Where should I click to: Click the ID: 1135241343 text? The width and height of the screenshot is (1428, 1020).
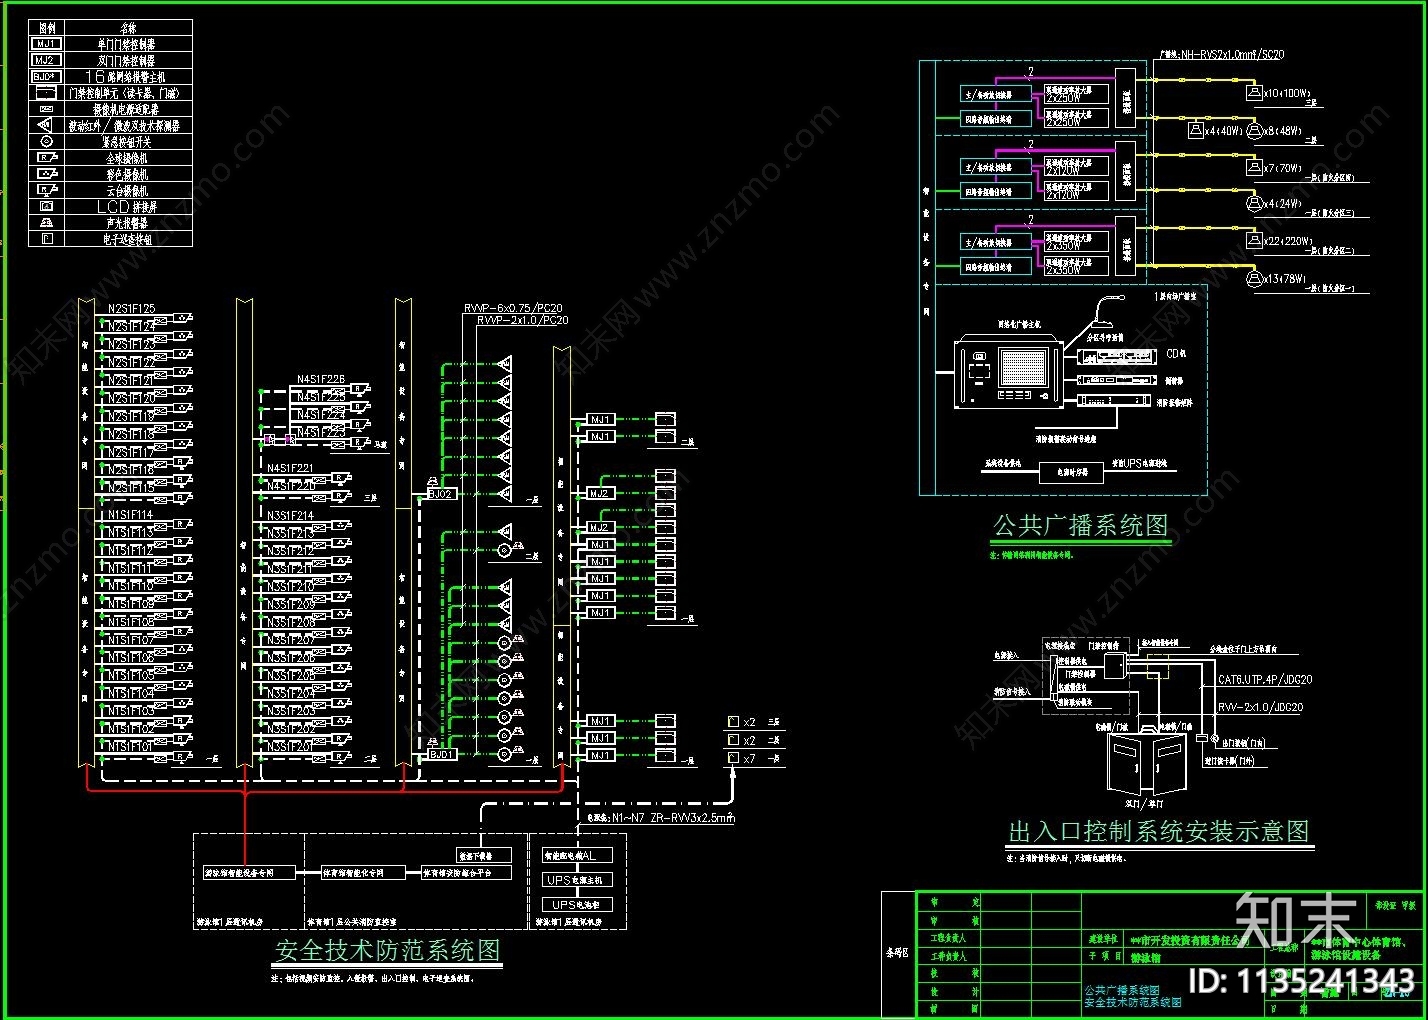pyautogui.click(x=1301, y=980)
